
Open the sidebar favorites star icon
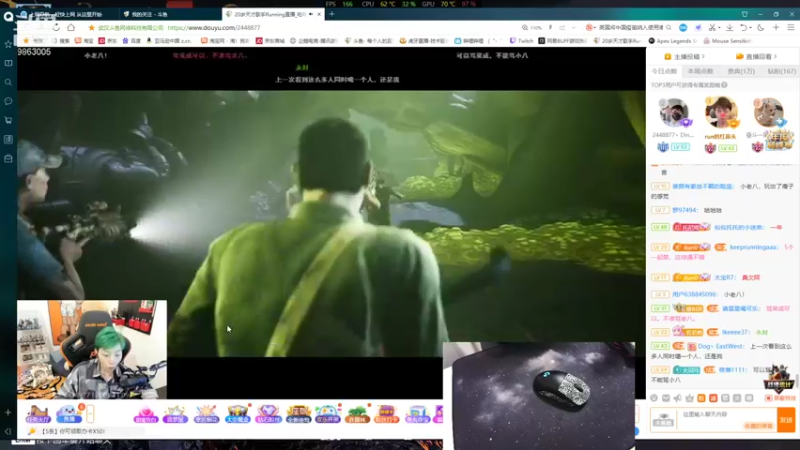pos(8,44)
